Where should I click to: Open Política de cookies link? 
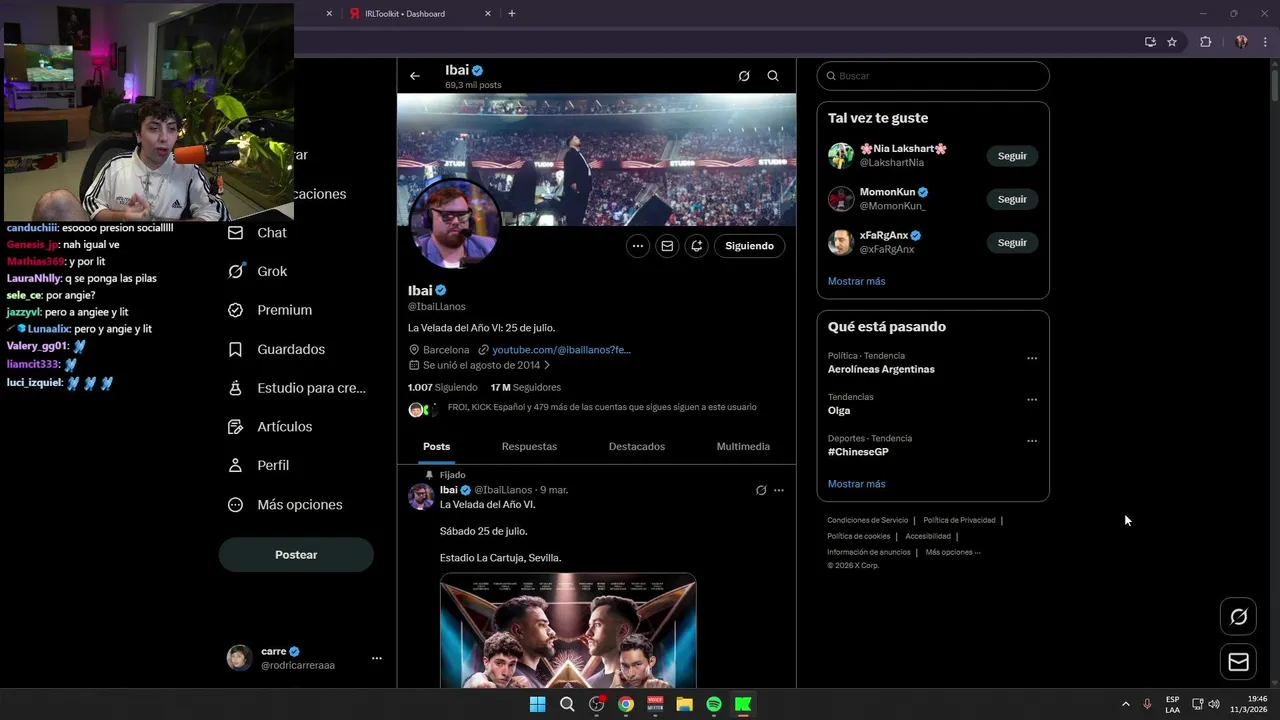point(858,536)
